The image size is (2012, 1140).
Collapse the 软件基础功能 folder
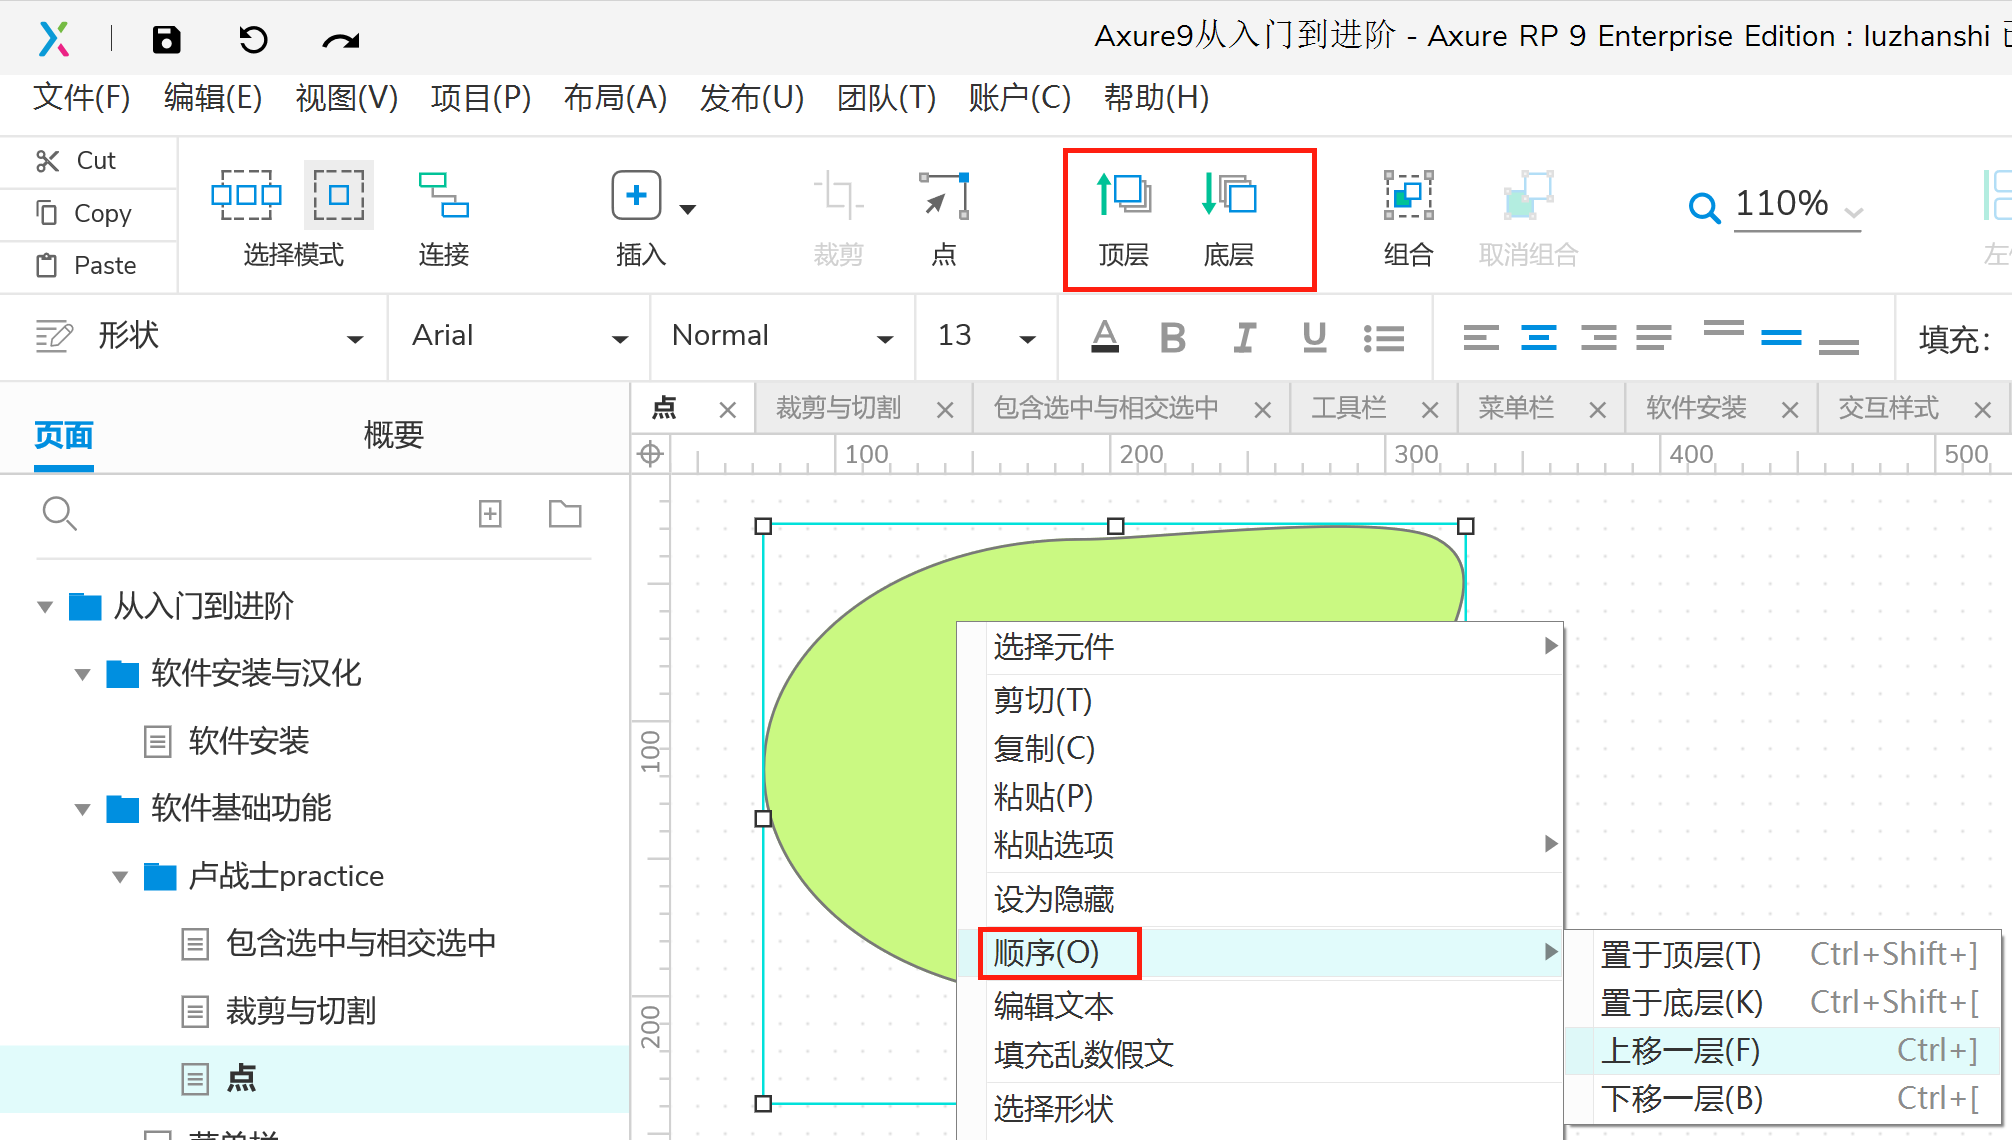click(x=83, y=809)
